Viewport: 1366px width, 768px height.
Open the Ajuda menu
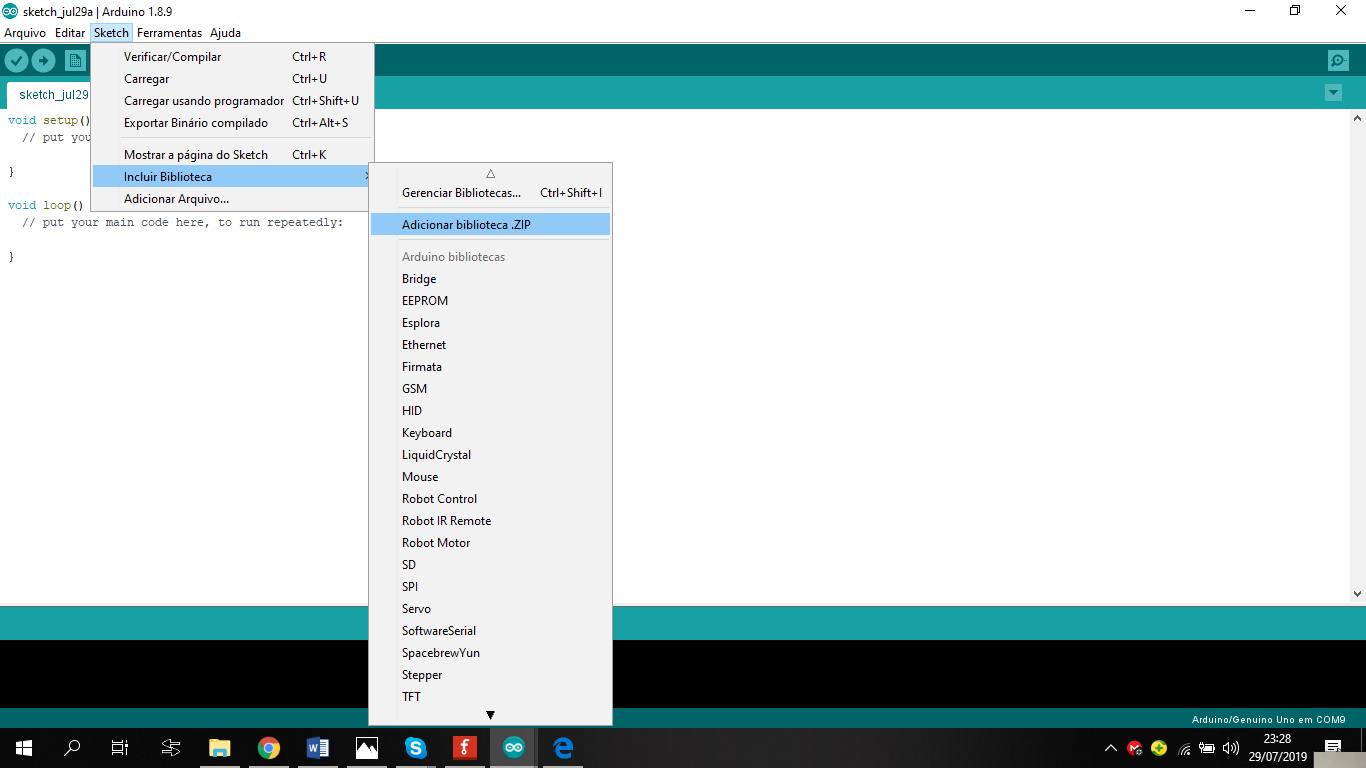click(225, 33)
